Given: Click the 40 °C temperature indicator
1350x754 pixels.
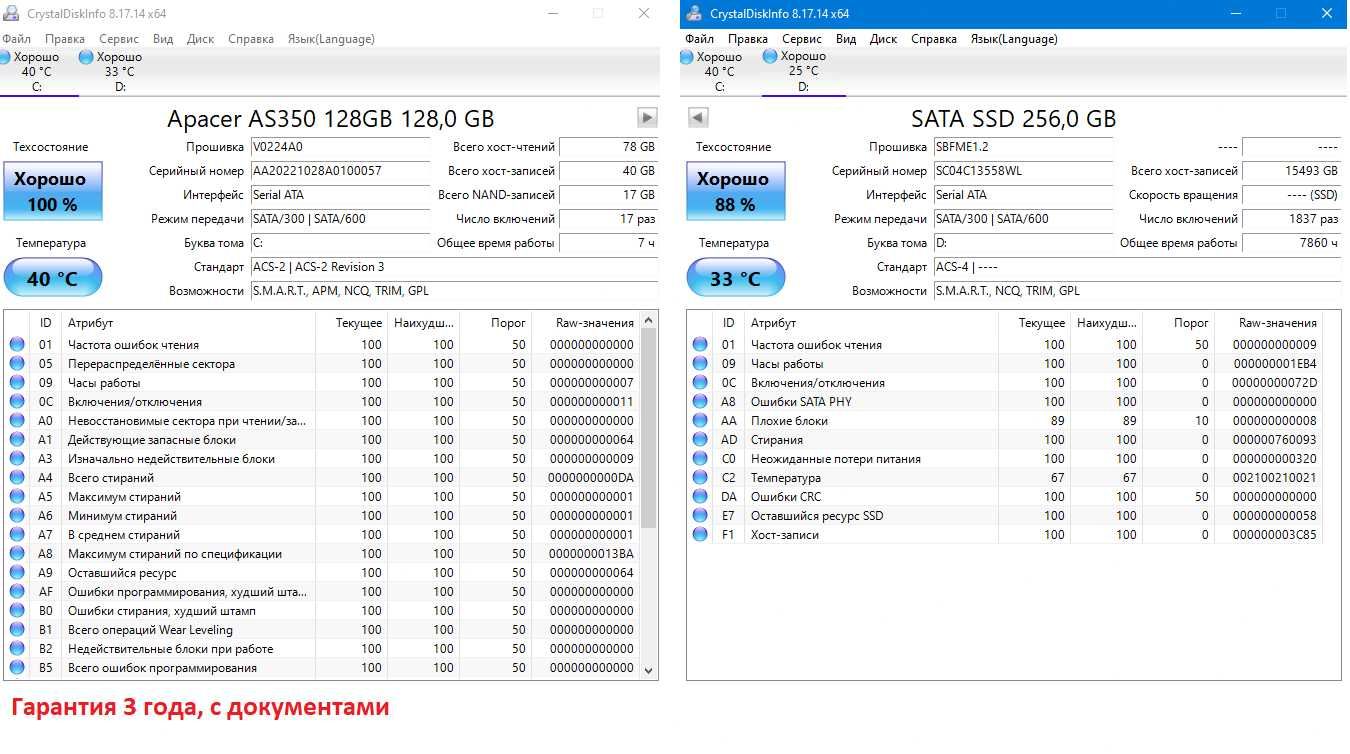Looking at the screenshot, I should coord(52,278).
